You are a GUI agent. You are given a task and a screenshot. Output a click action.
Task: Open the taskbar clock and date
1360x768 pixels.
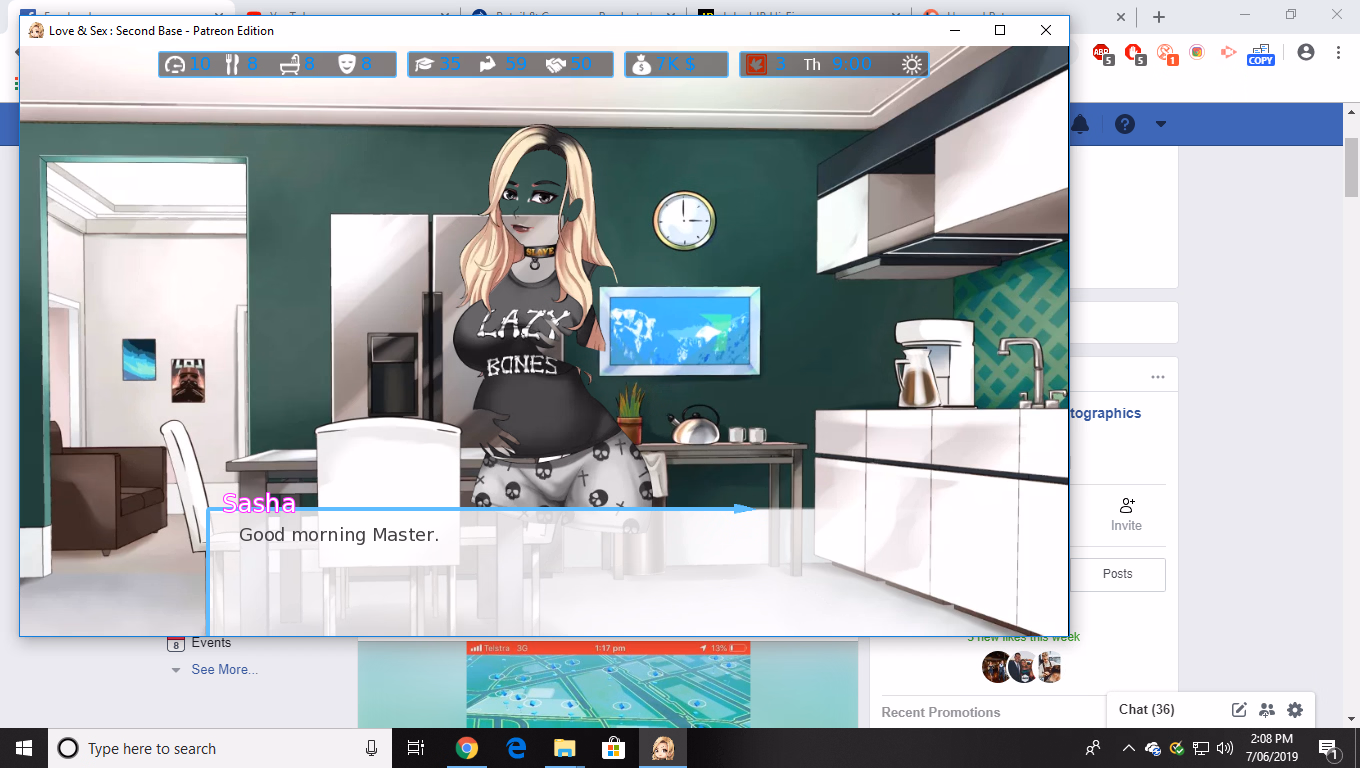click(1271, 748)
